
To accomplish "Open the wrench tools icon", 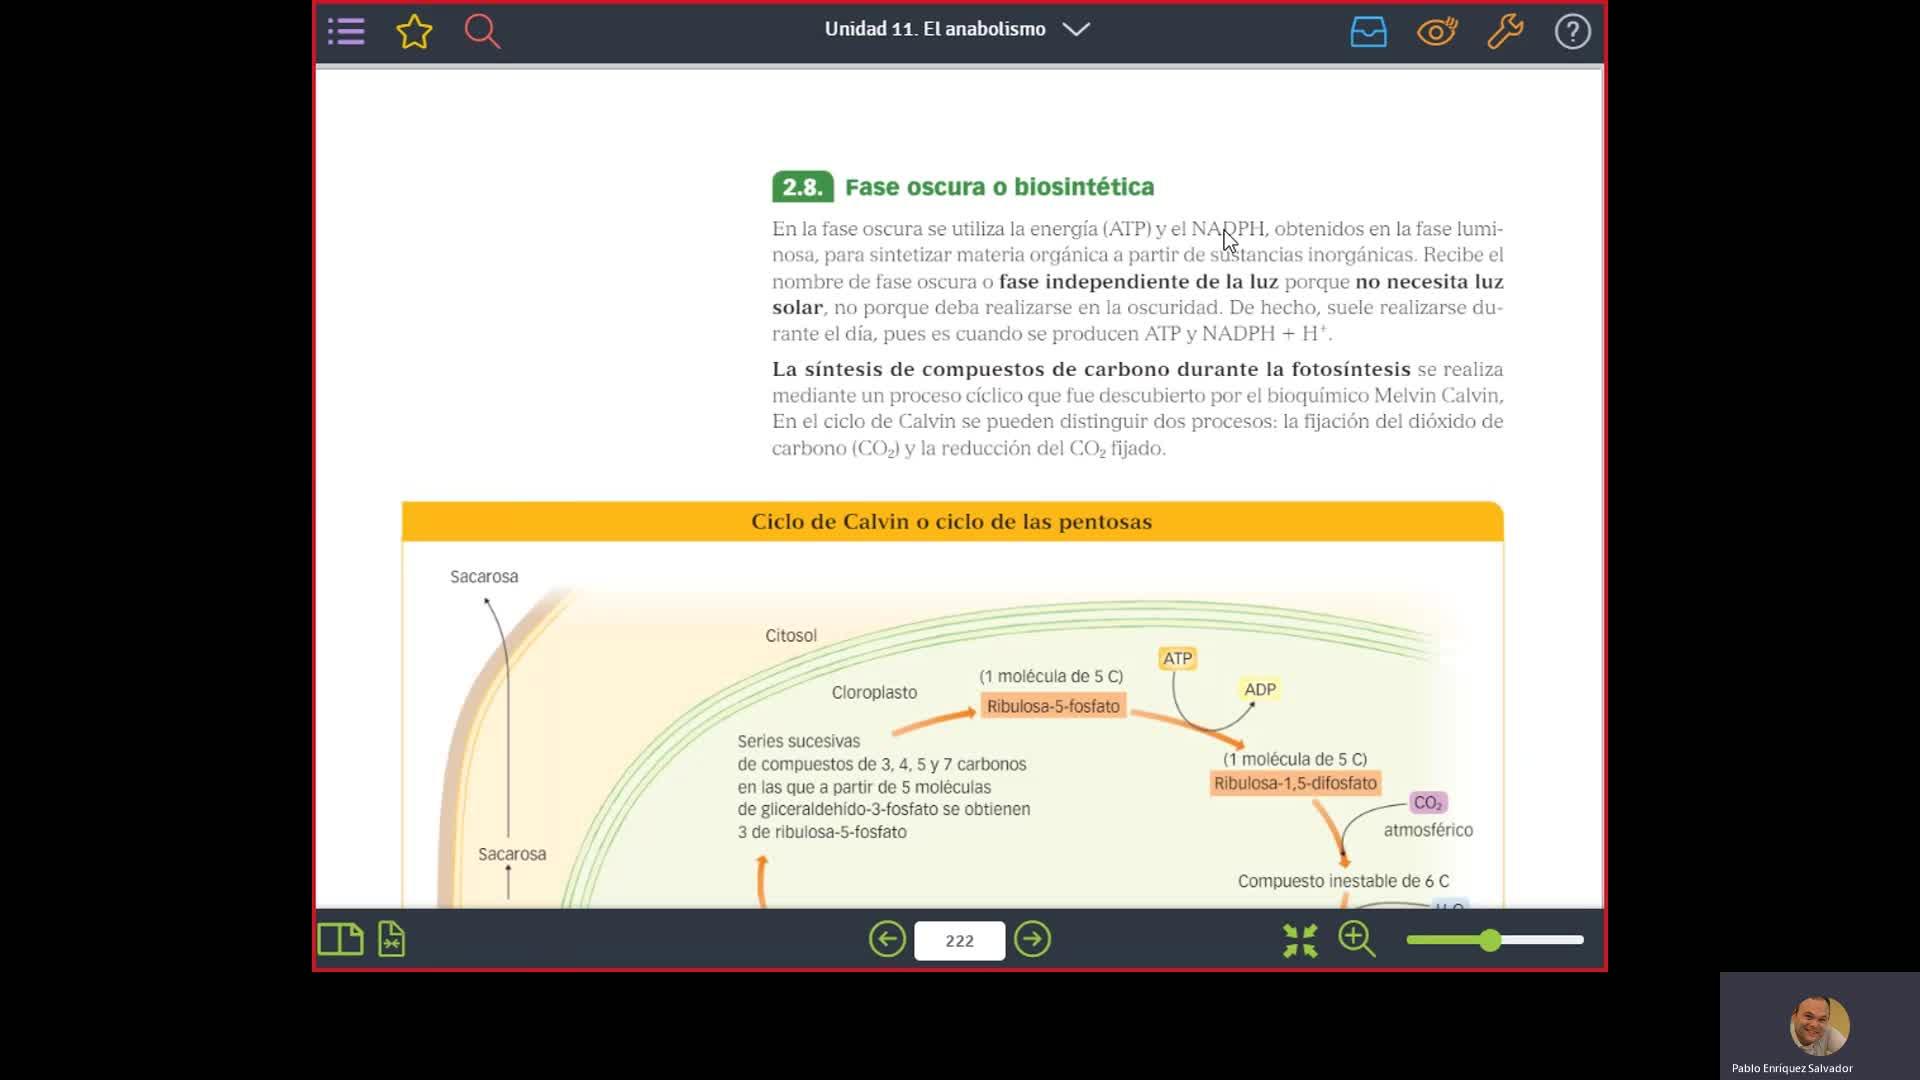I will 1505,31.
